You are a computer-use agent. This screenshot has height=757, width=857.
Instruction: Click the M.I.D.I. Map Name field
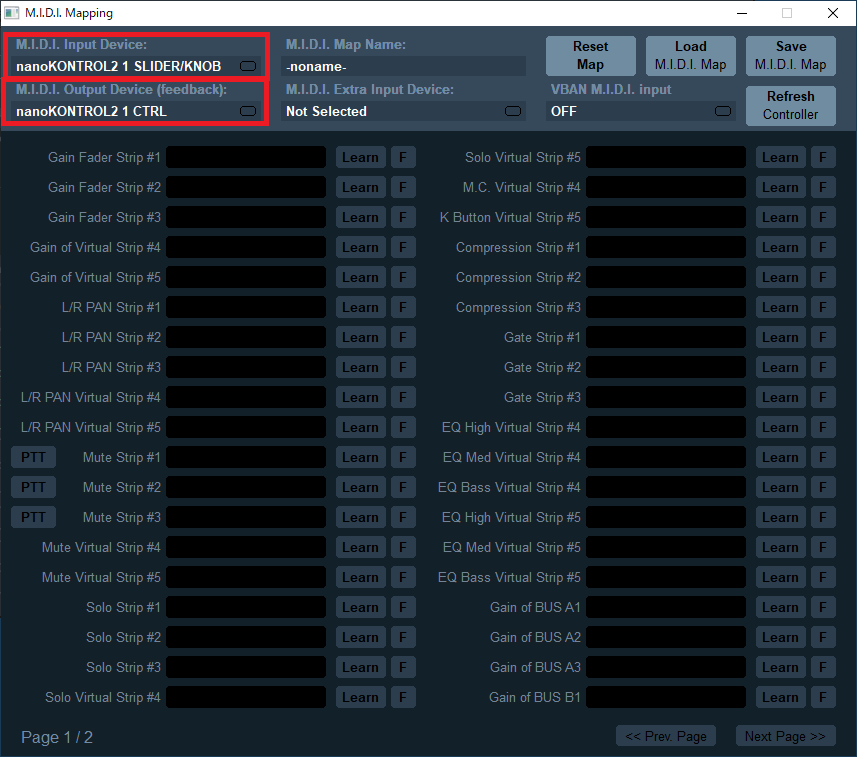(x=403, y=66)
